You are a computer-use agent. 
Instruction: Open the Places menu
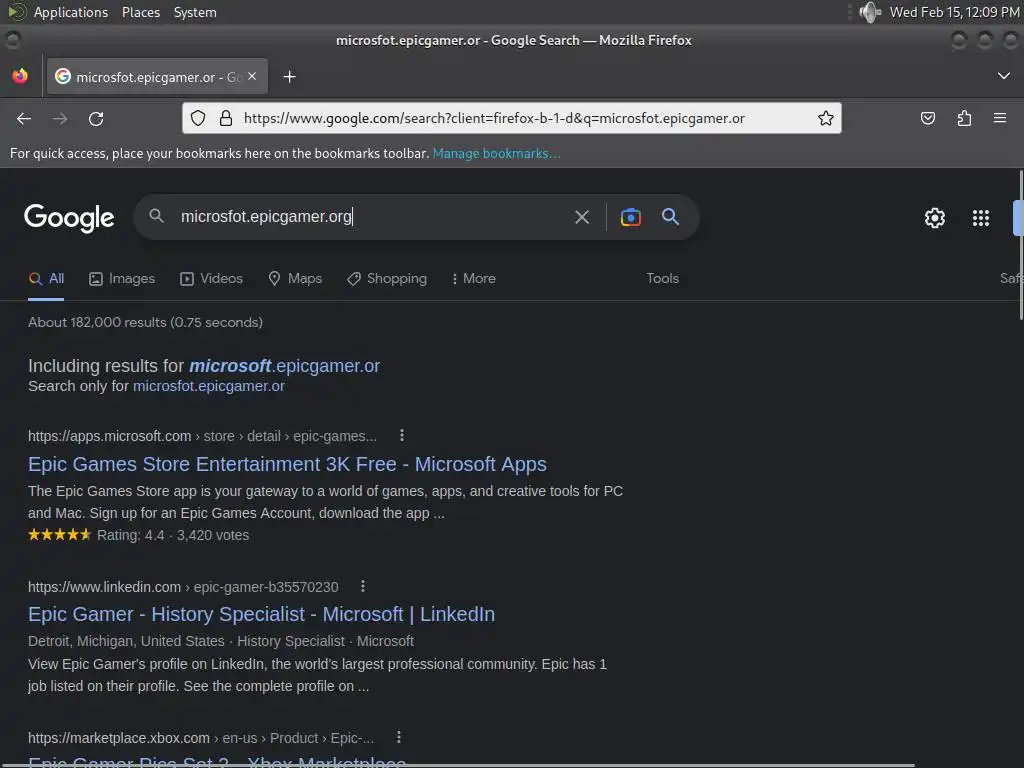(141, 12)
